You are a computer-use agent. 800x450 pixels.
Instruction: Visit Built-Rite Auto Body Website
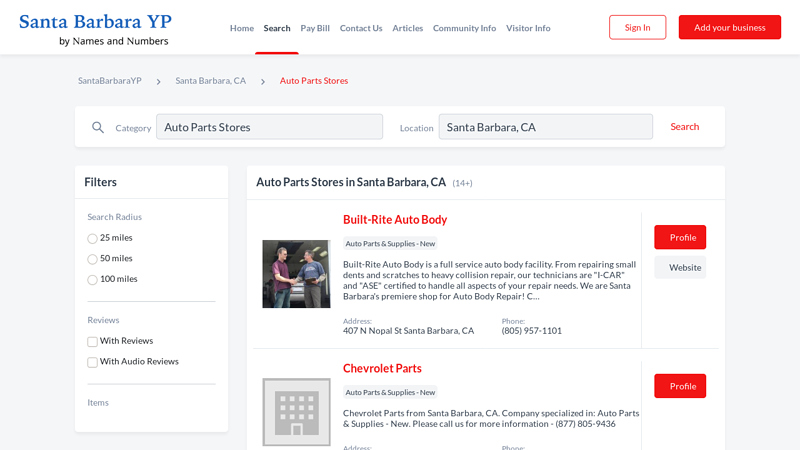[680, 267]
